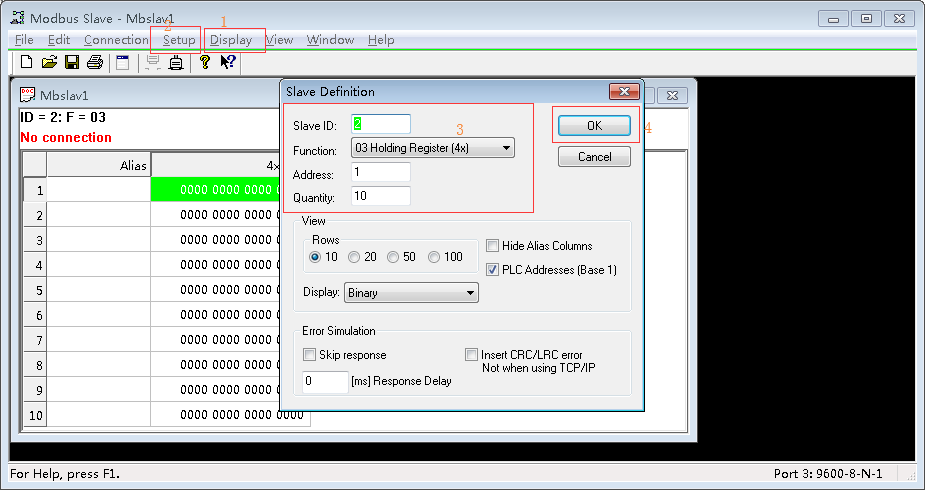Select the 20 rows radio button
The height and width of the screenshot is (490, 925).
(355, 257)
